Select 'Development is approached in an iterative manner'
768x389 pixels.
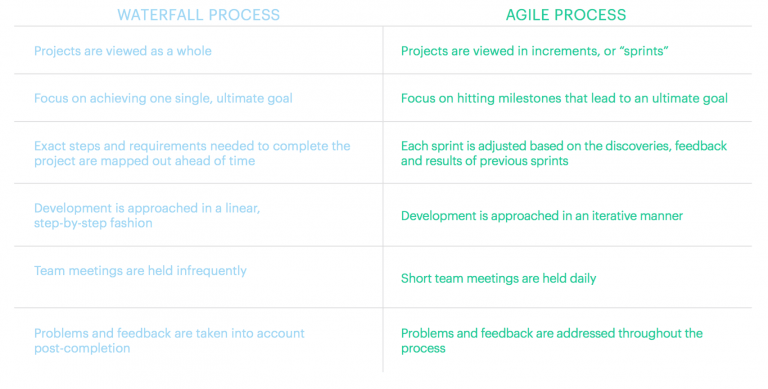point(542,216)
